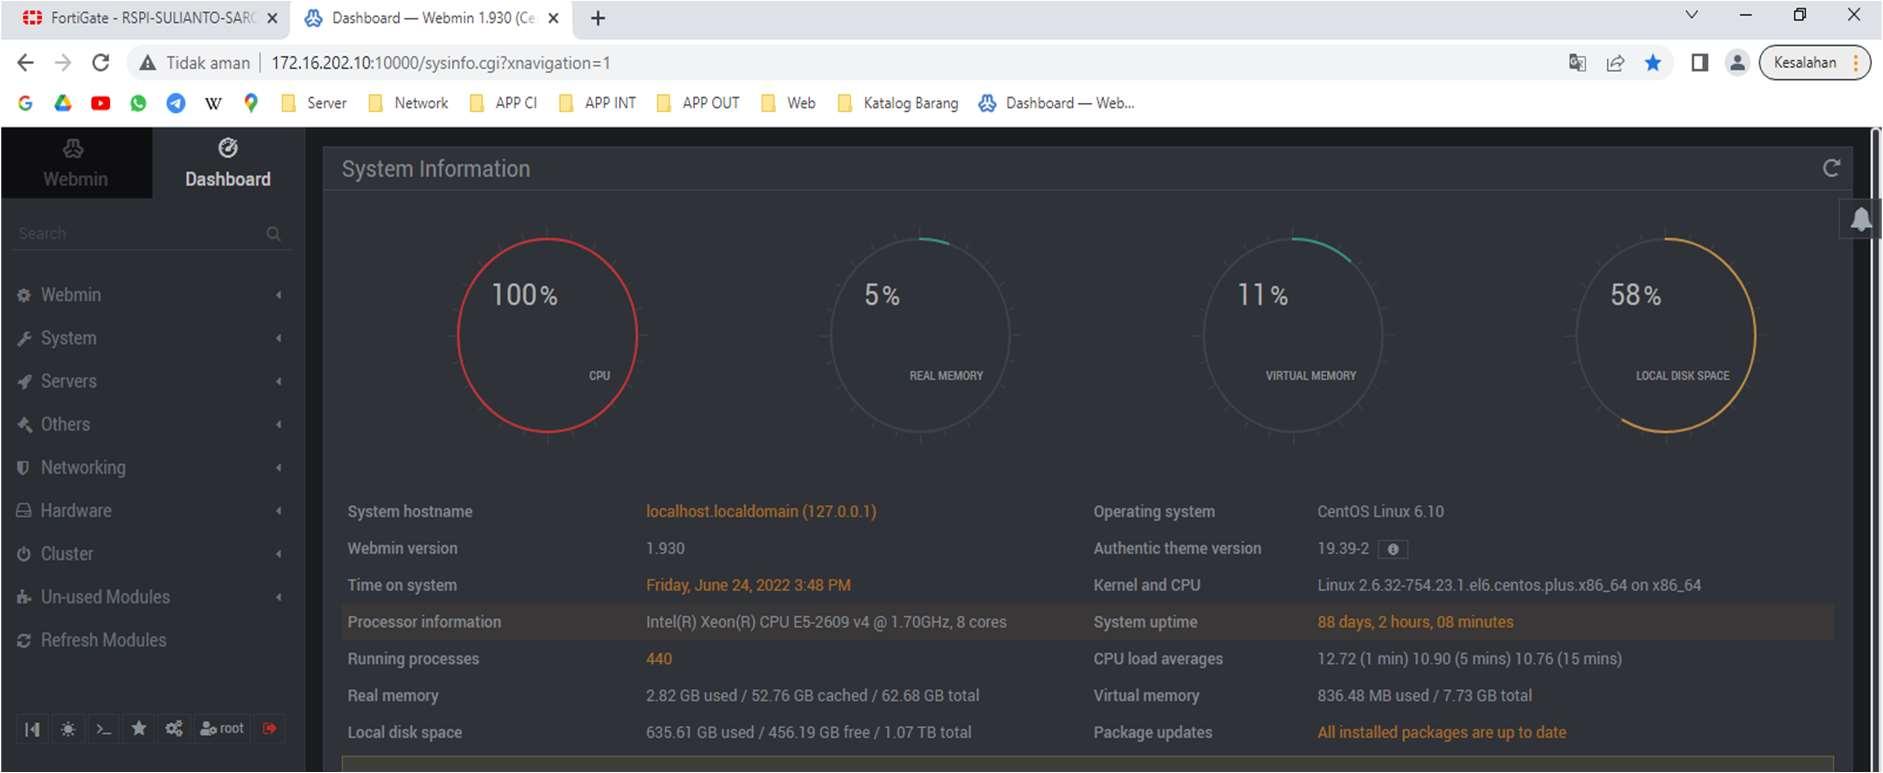
Task: Go back with the browser back arrow
Action: pyautogui.click(x=26, y=63)
